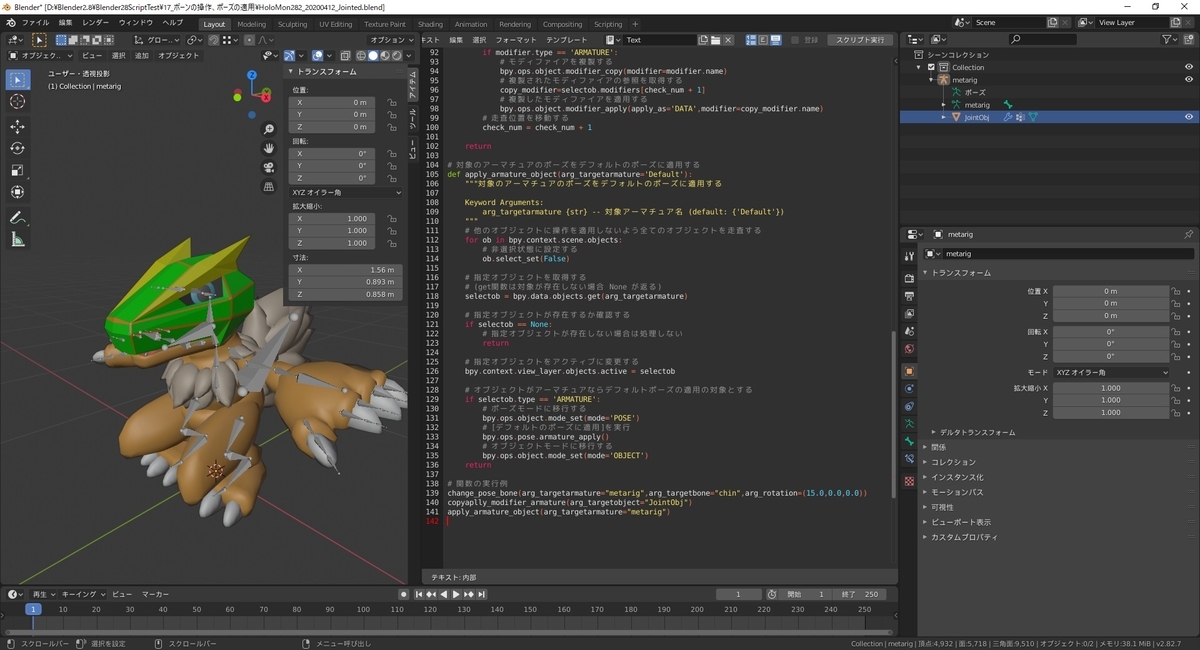Image resolution: width=1200 pixels, height=650 pixels.
Task: Click the Marker menu in timeline
Action: [x=155, y=594]
